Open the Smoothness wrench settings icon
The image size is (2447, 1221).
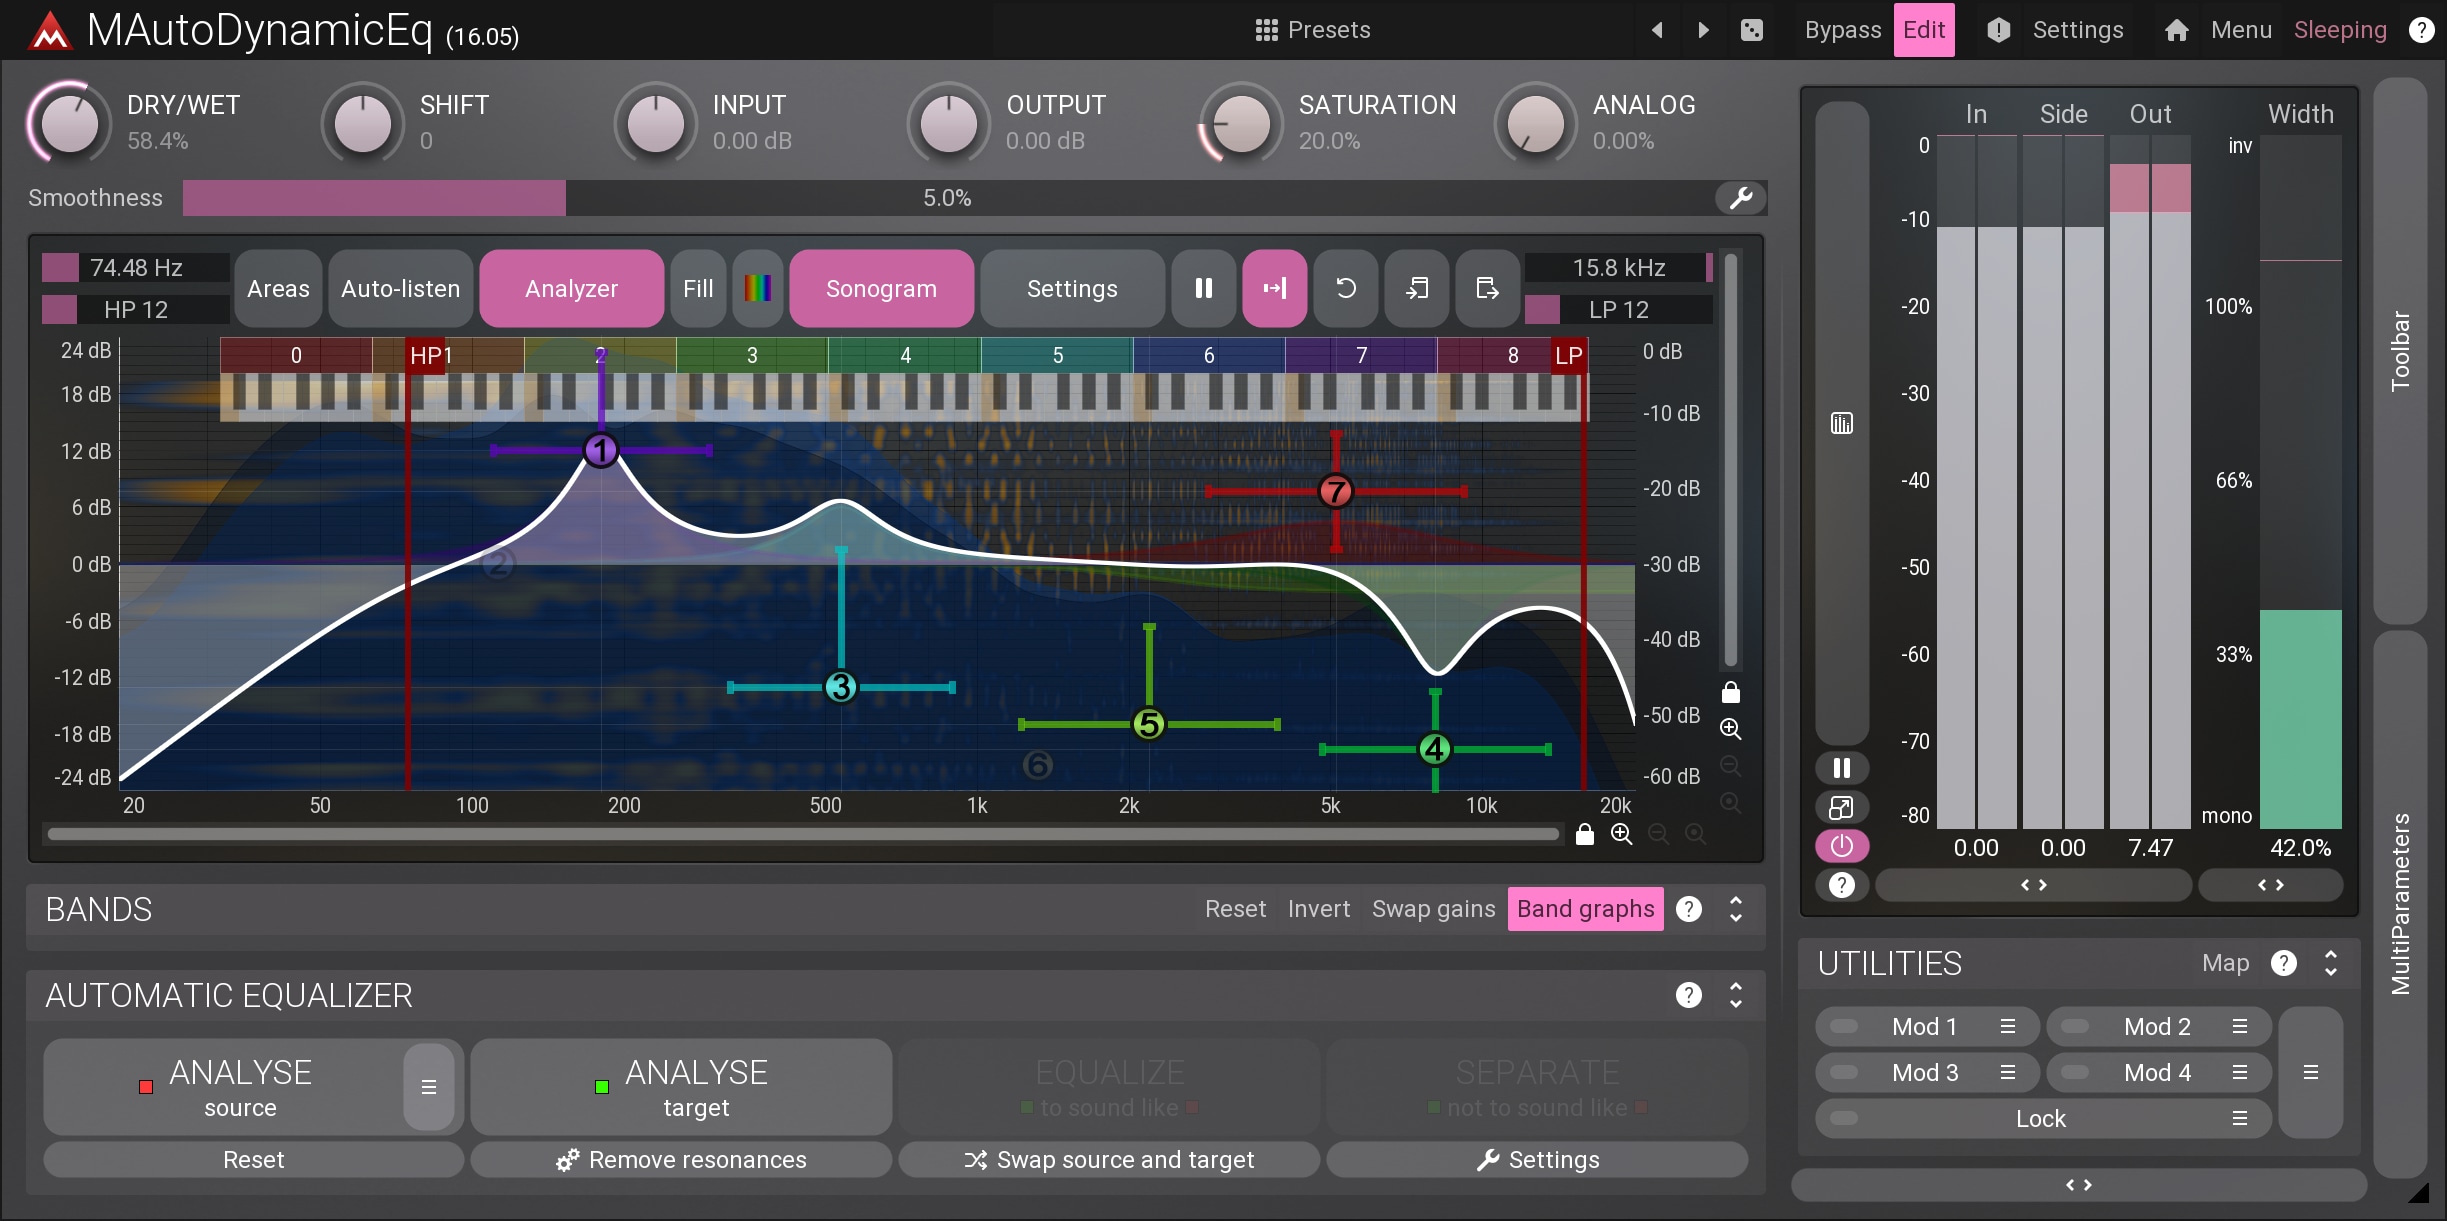(x=1741, y=198)
